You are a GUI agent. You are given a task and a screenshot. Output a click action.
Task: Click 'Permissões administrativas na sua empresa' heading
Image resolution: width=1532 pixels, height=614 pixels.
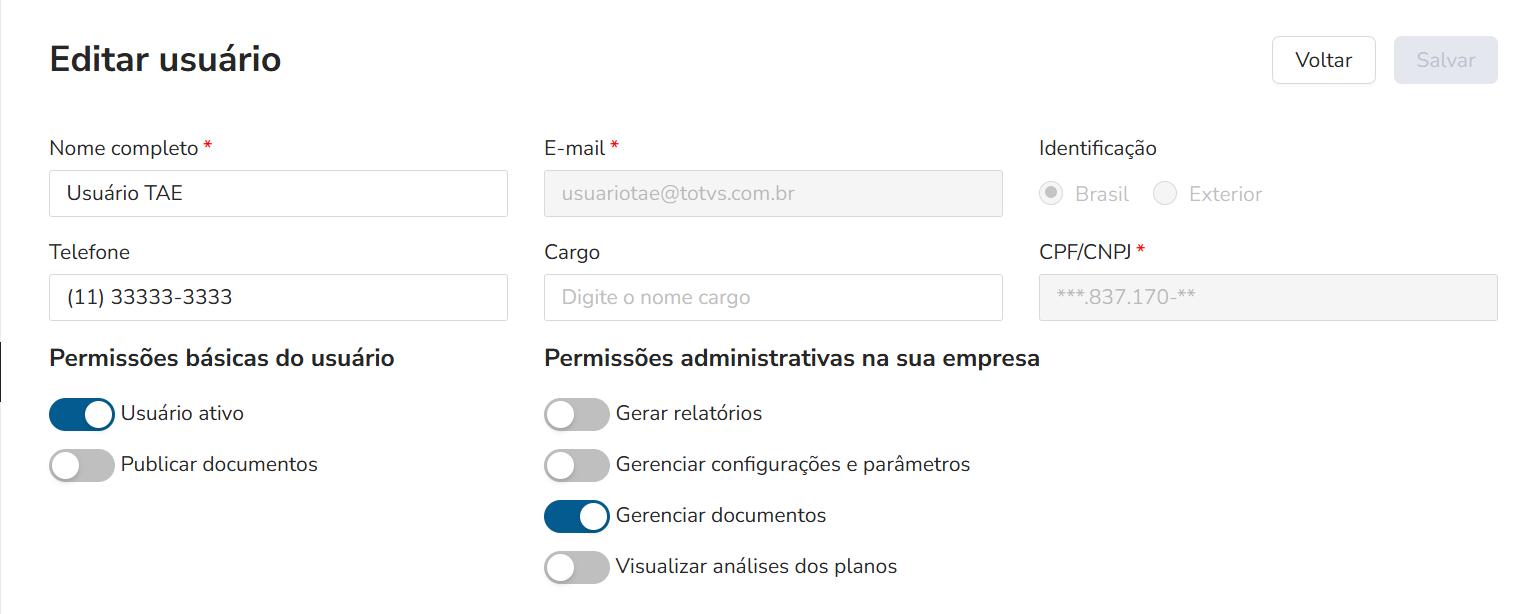tap(792, 358)
